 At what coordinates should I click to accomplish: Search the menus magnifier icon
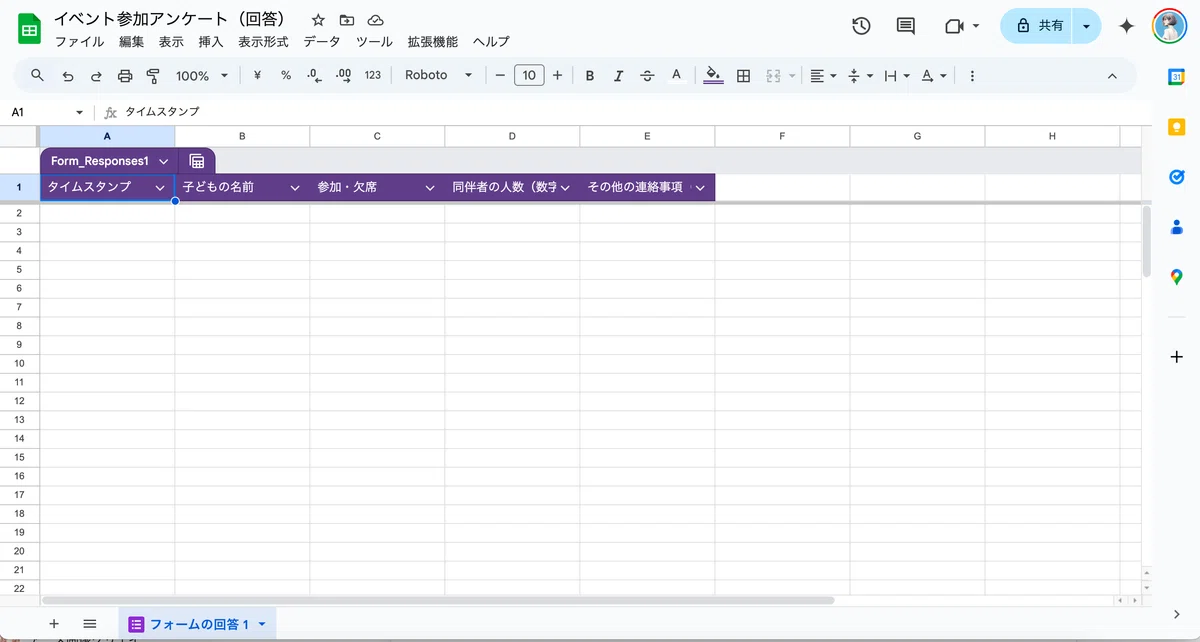[x=38, y=75]
